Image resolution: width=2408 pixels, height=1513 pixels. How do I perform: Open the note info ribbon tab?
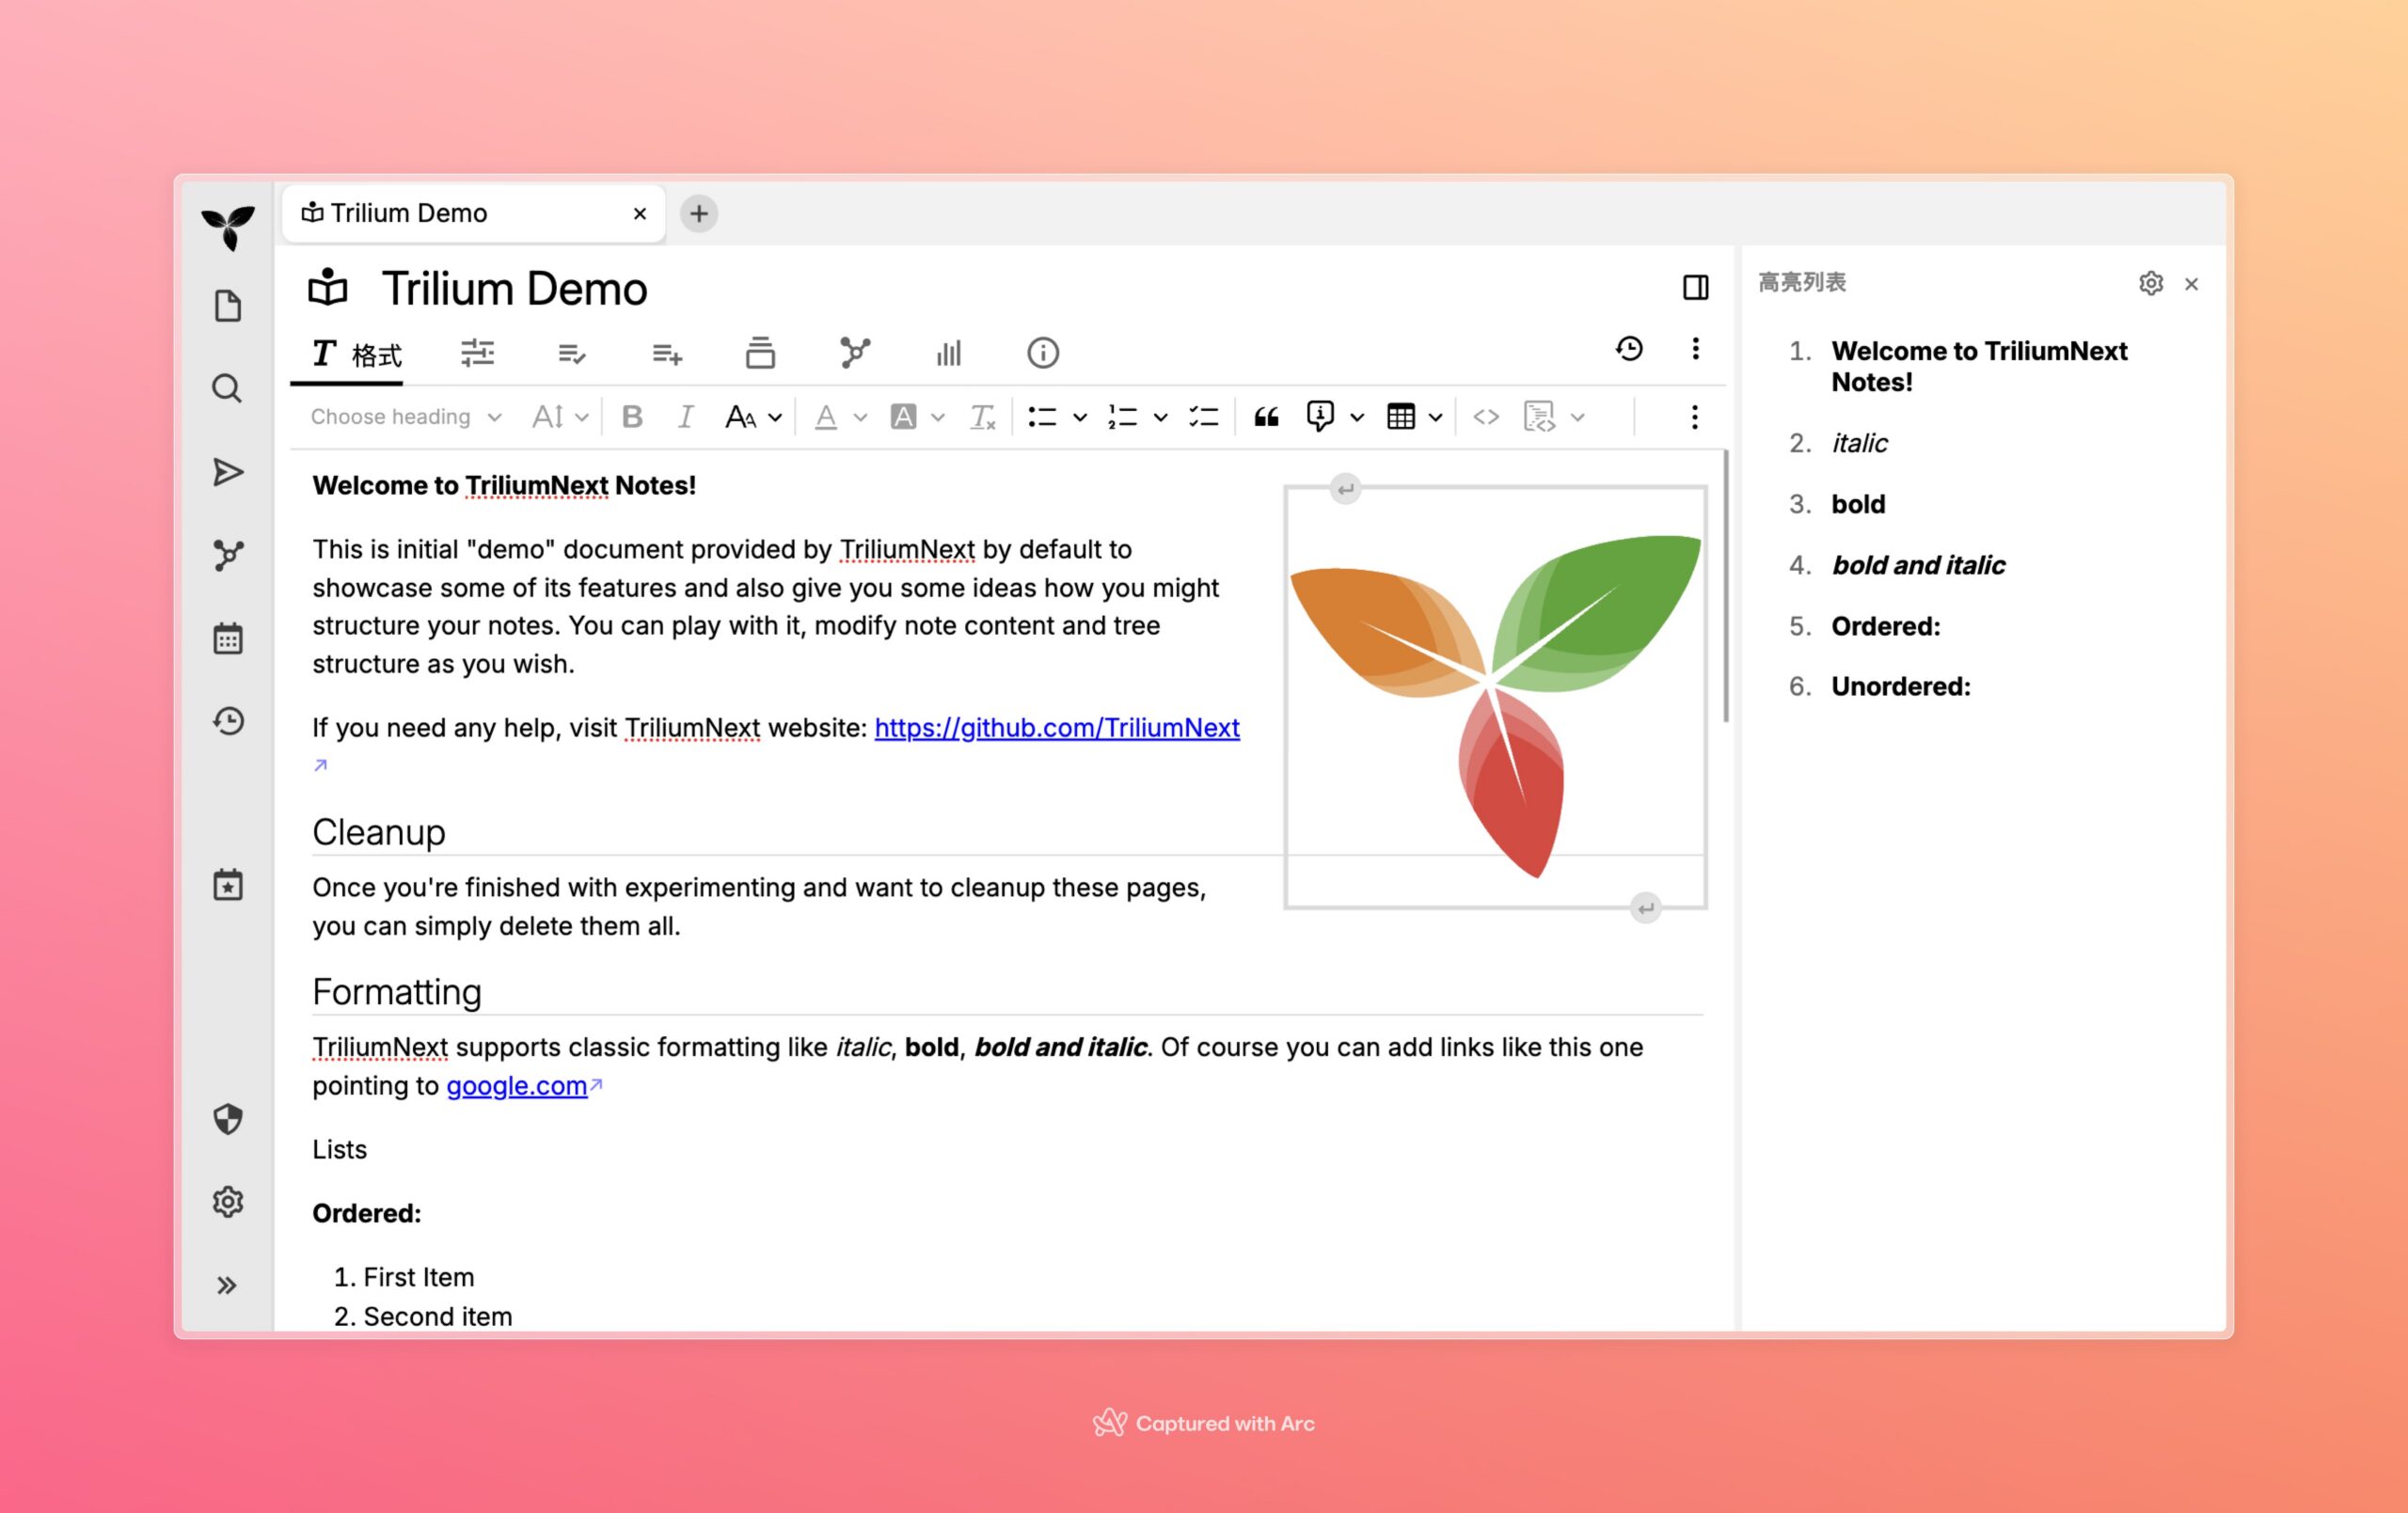pyautogui.click(x=1043, y=353)
